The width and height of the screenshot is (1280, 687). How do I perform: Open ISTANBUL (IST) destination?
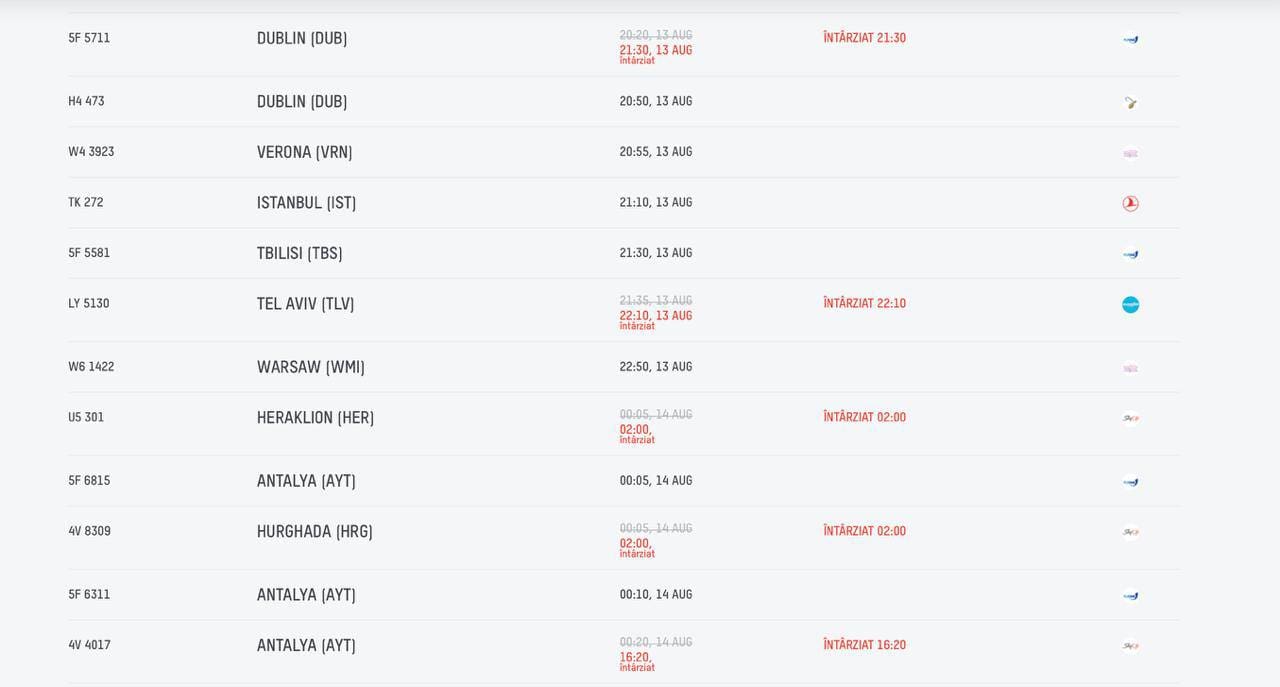coord(306,203)
